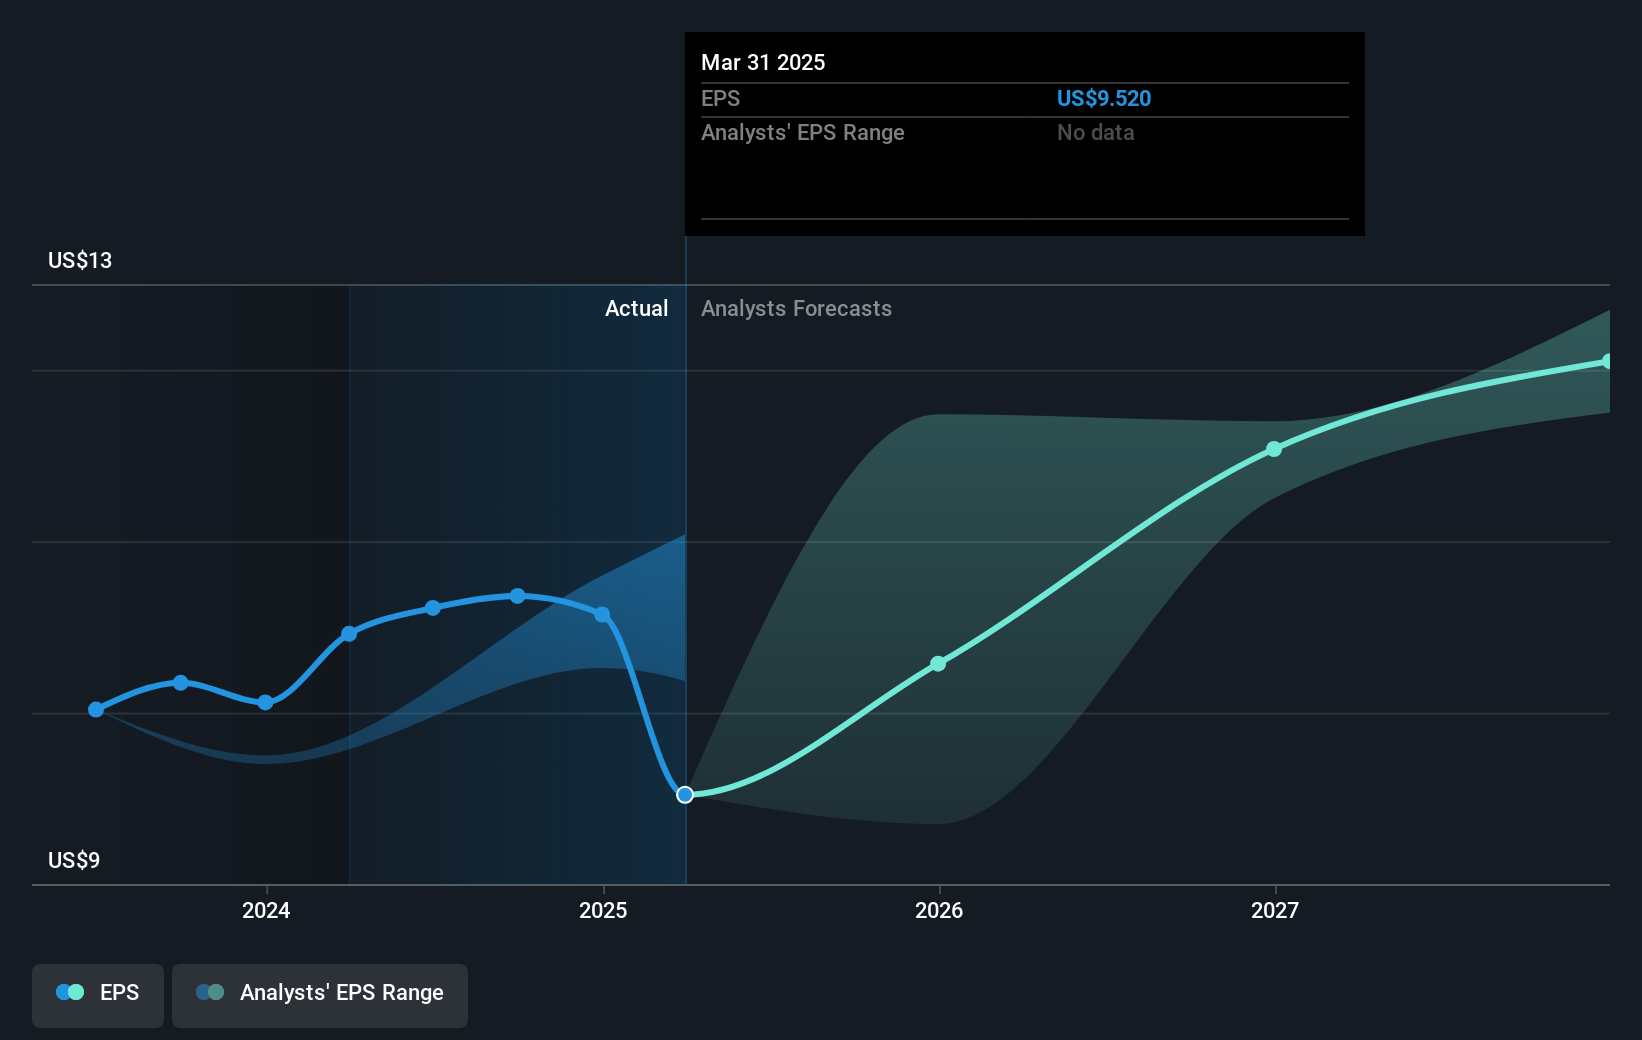
Task: Click the 'Mar 31 2025' tooltip date
Action: pos(763,62)
